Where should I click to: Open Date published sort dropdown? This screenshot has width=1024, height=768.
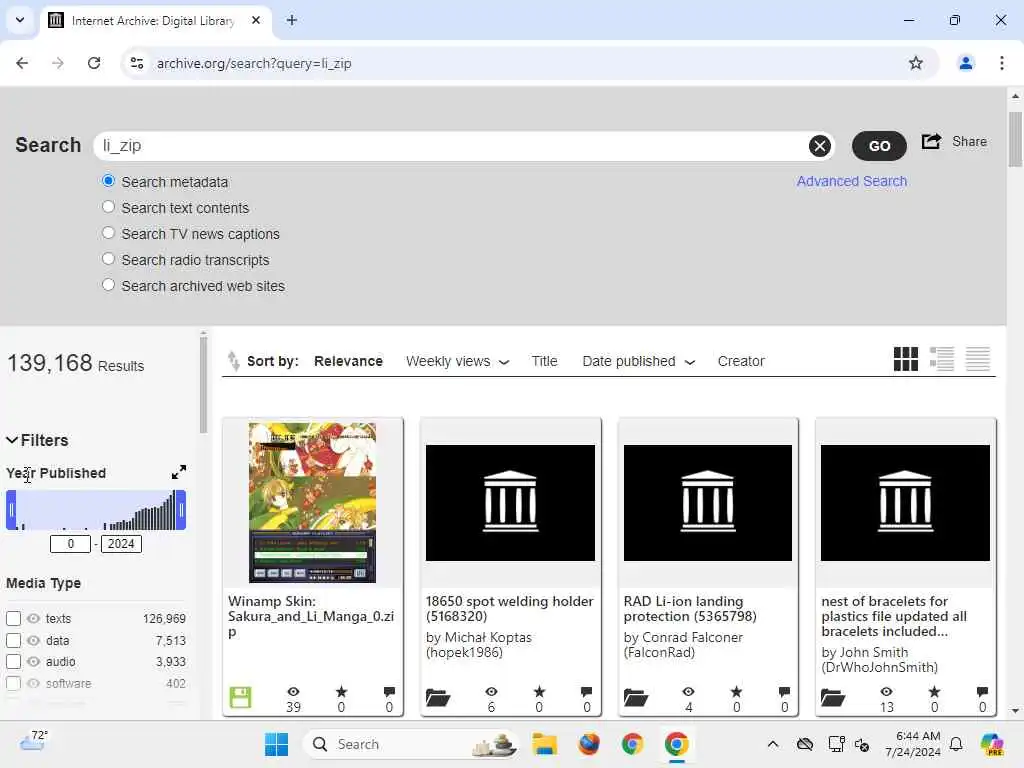point(638,361)
